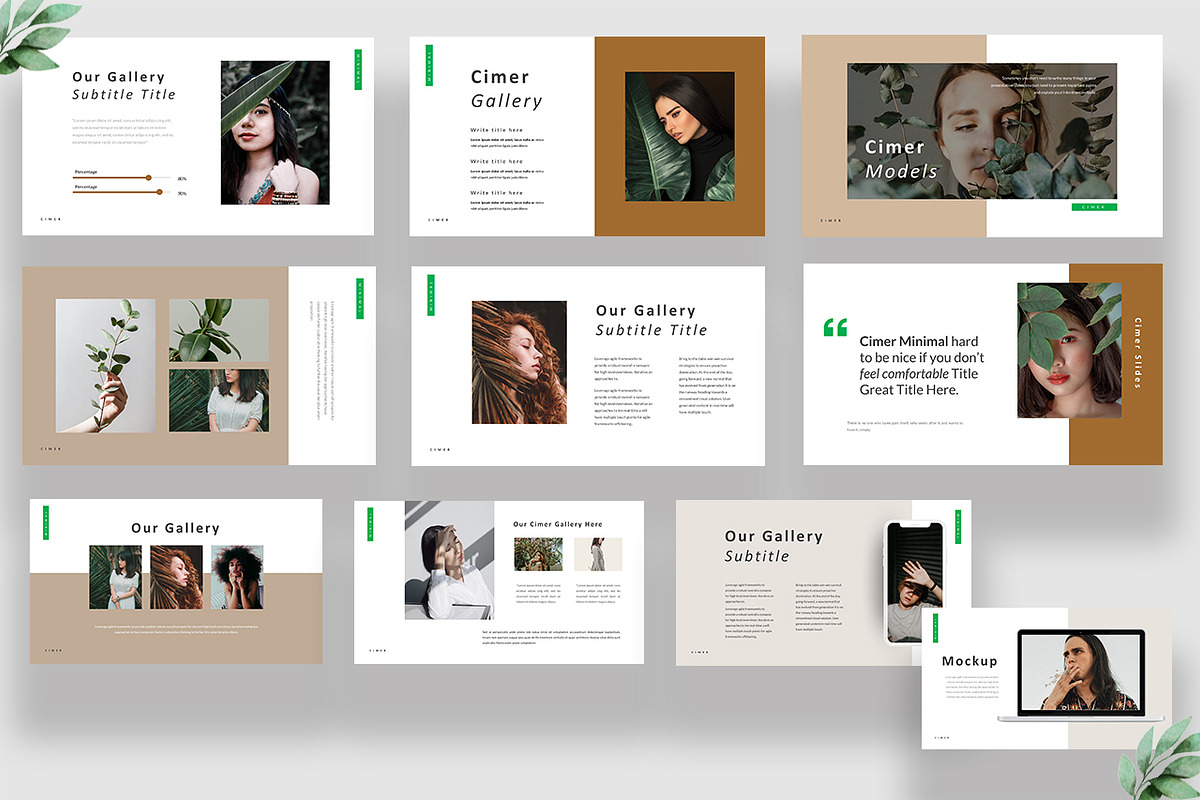1200x800 pixels.
Task: Click the laptop mockup image
Action: pos(1081,674)
